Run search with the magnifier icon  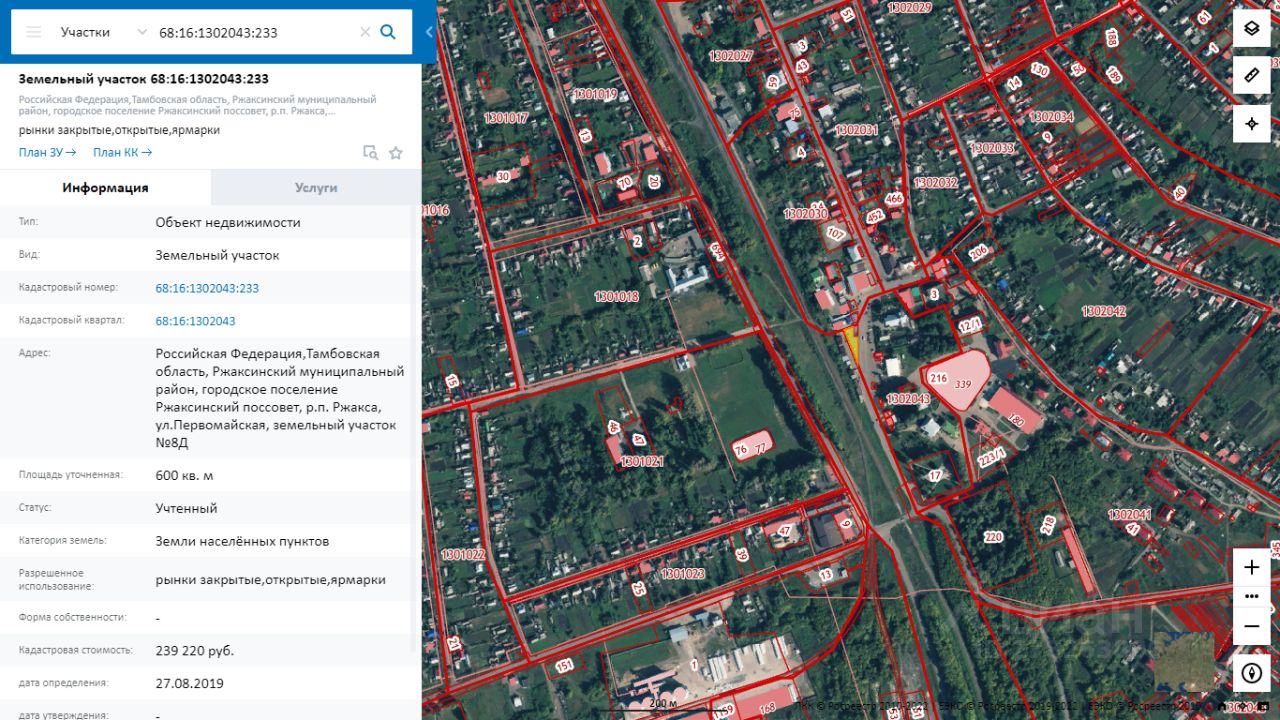pyautogui.click(x=388, y=32)
